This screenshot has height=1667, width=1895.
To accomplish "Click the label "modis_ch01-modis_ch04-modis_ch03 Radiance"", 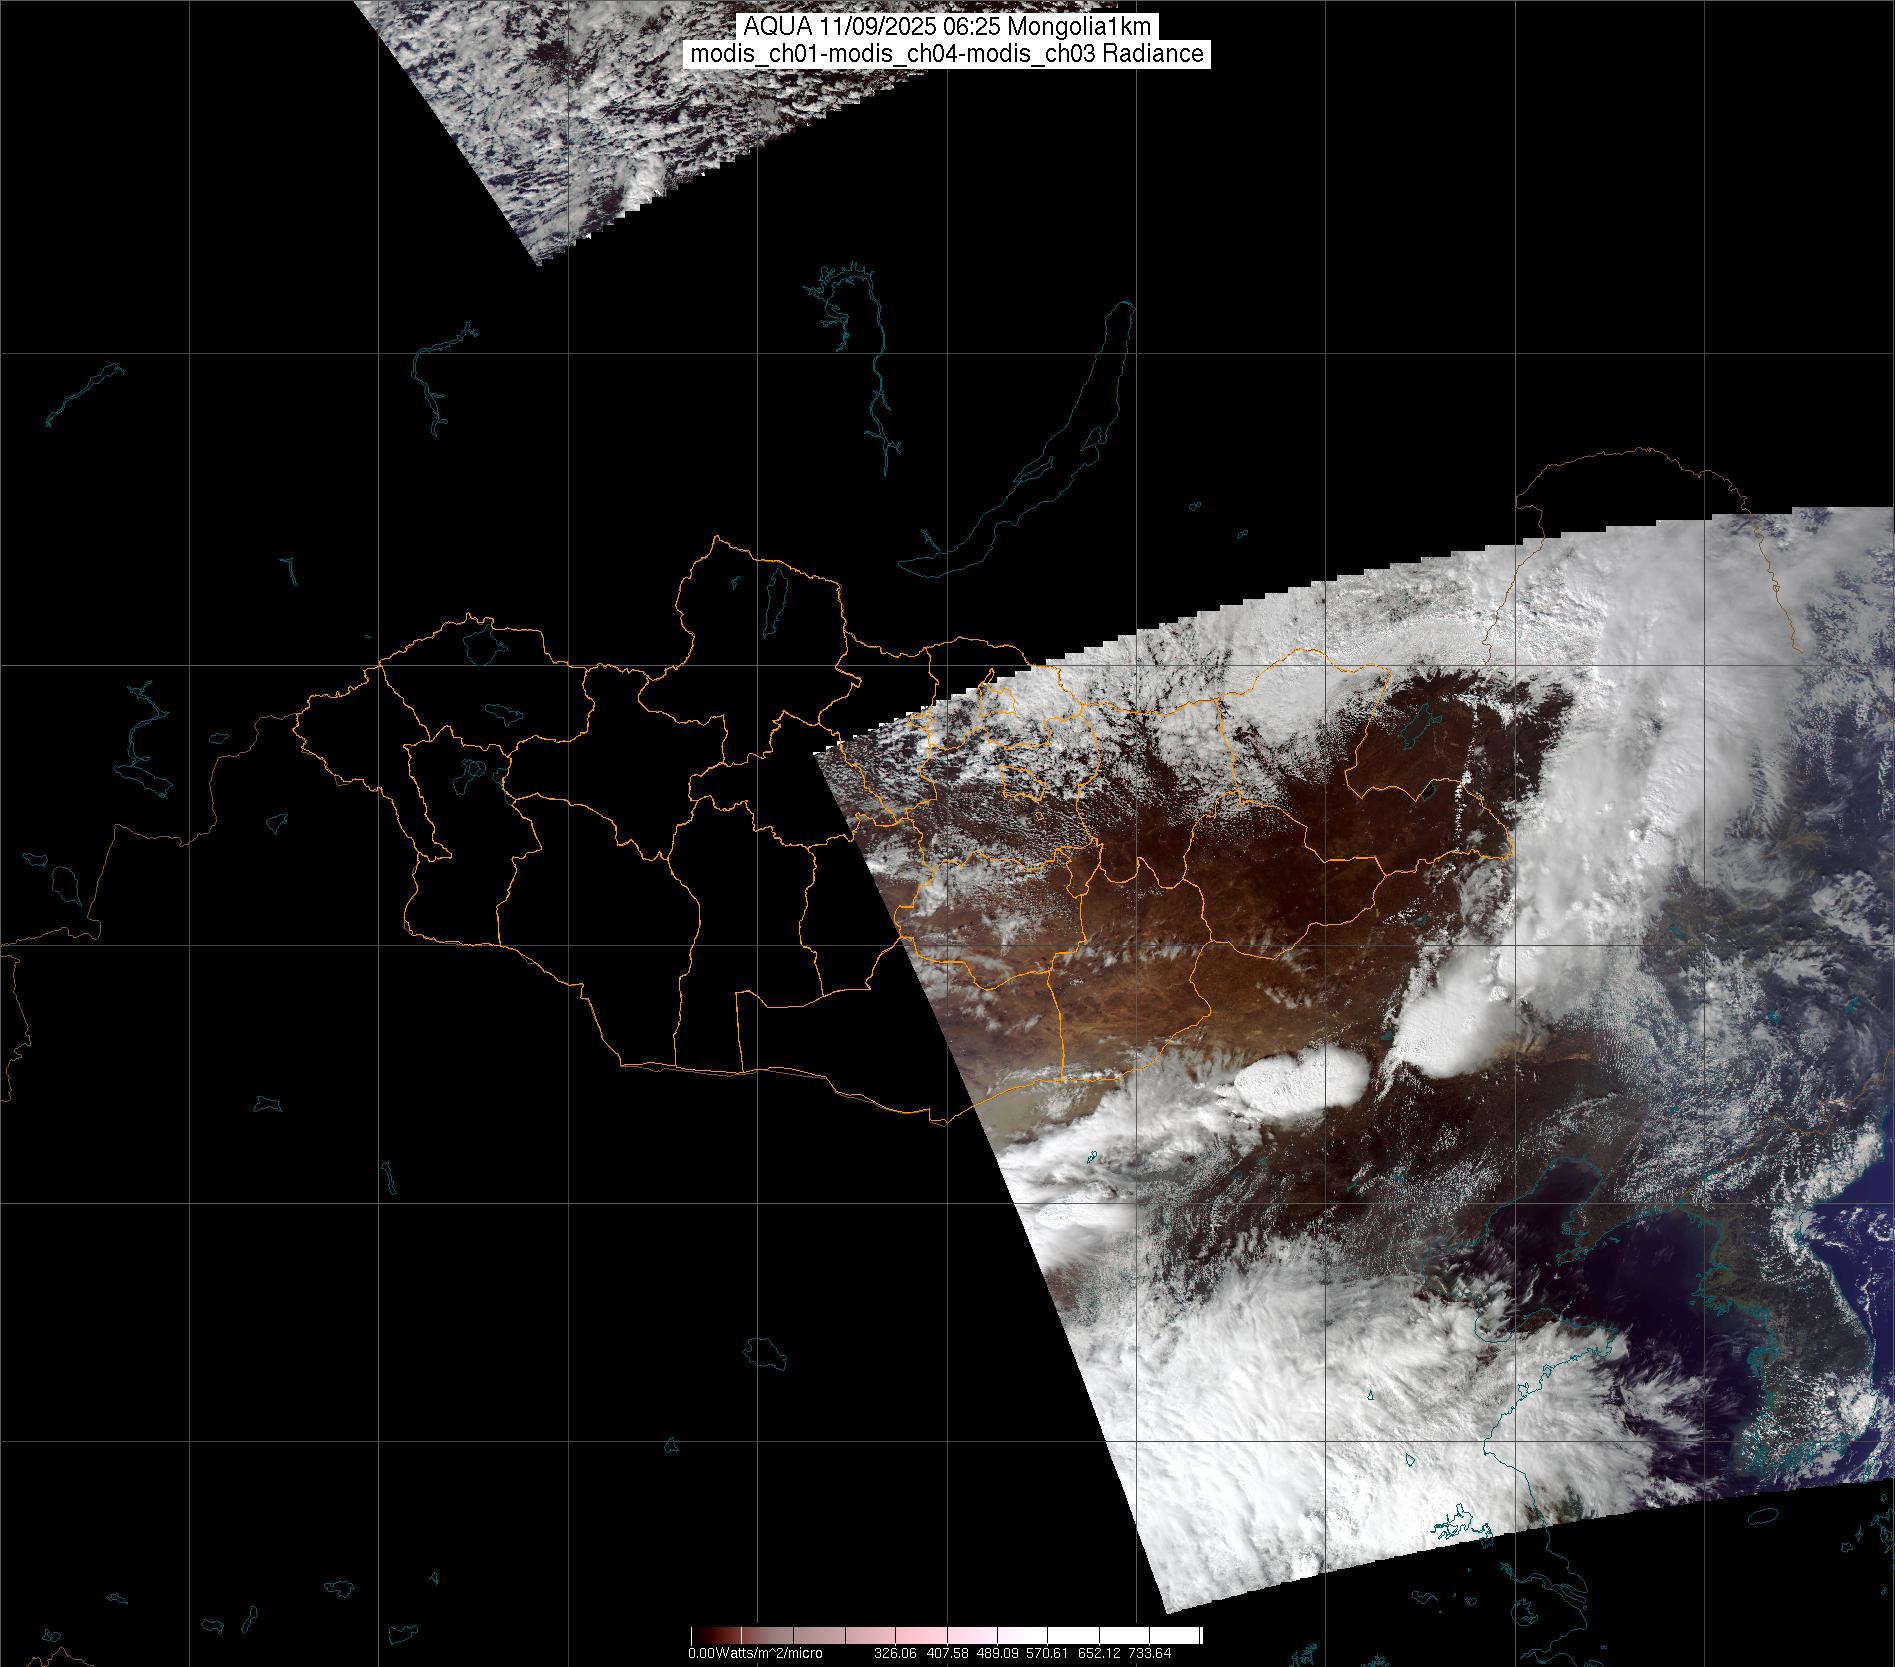I will point(947,54).
